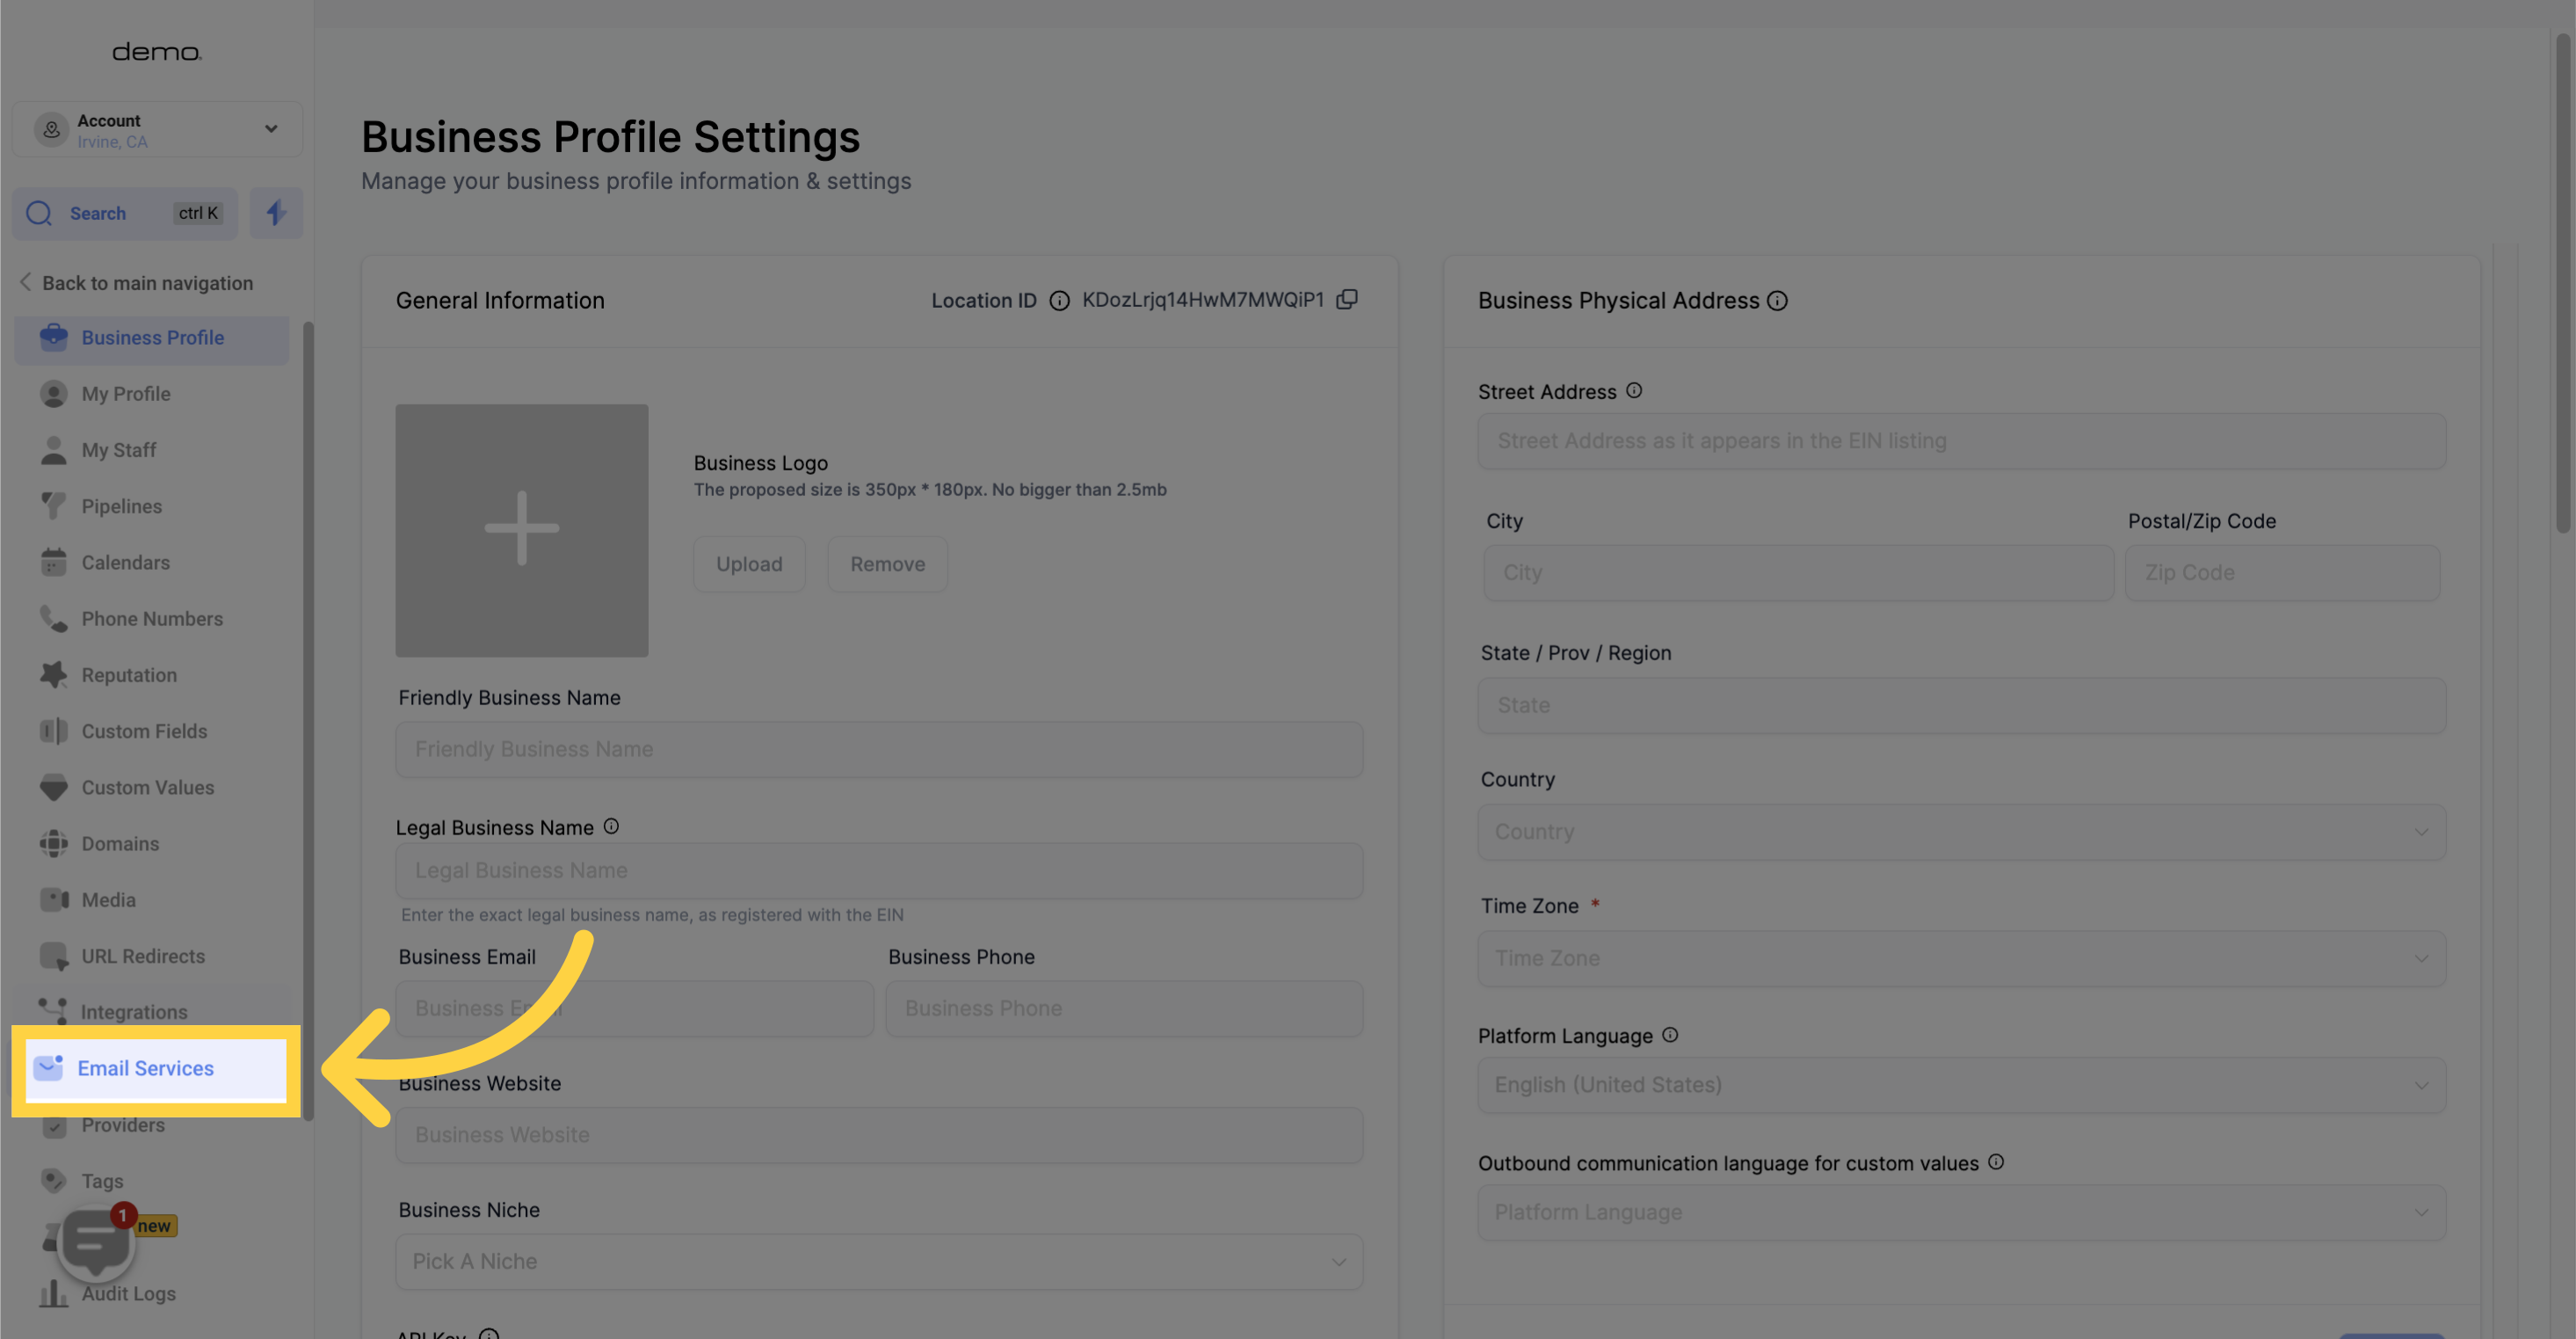Open the Outbound communication language dropdown
Image resolution: width=2576 pixels, height=1339 pixels.
[x=1961, y=1212]
